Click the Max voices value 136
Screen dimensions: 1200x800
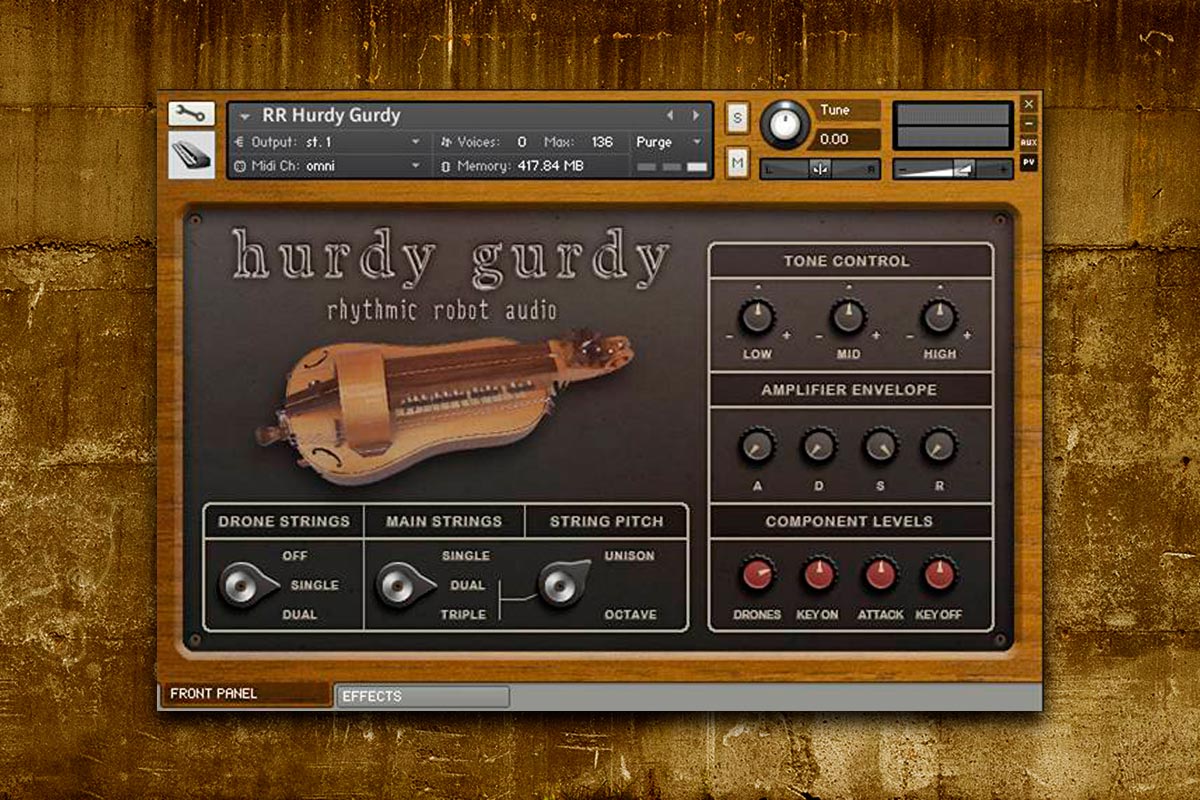(602, 142)
